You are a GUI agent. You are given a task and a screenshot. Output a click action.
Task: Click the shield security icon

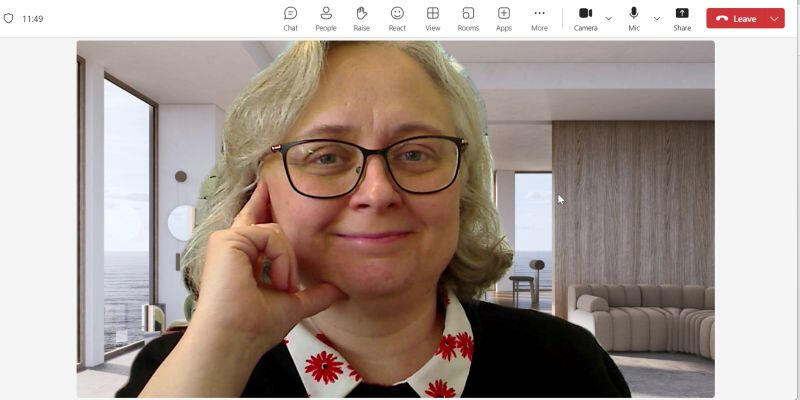[8, 18]
